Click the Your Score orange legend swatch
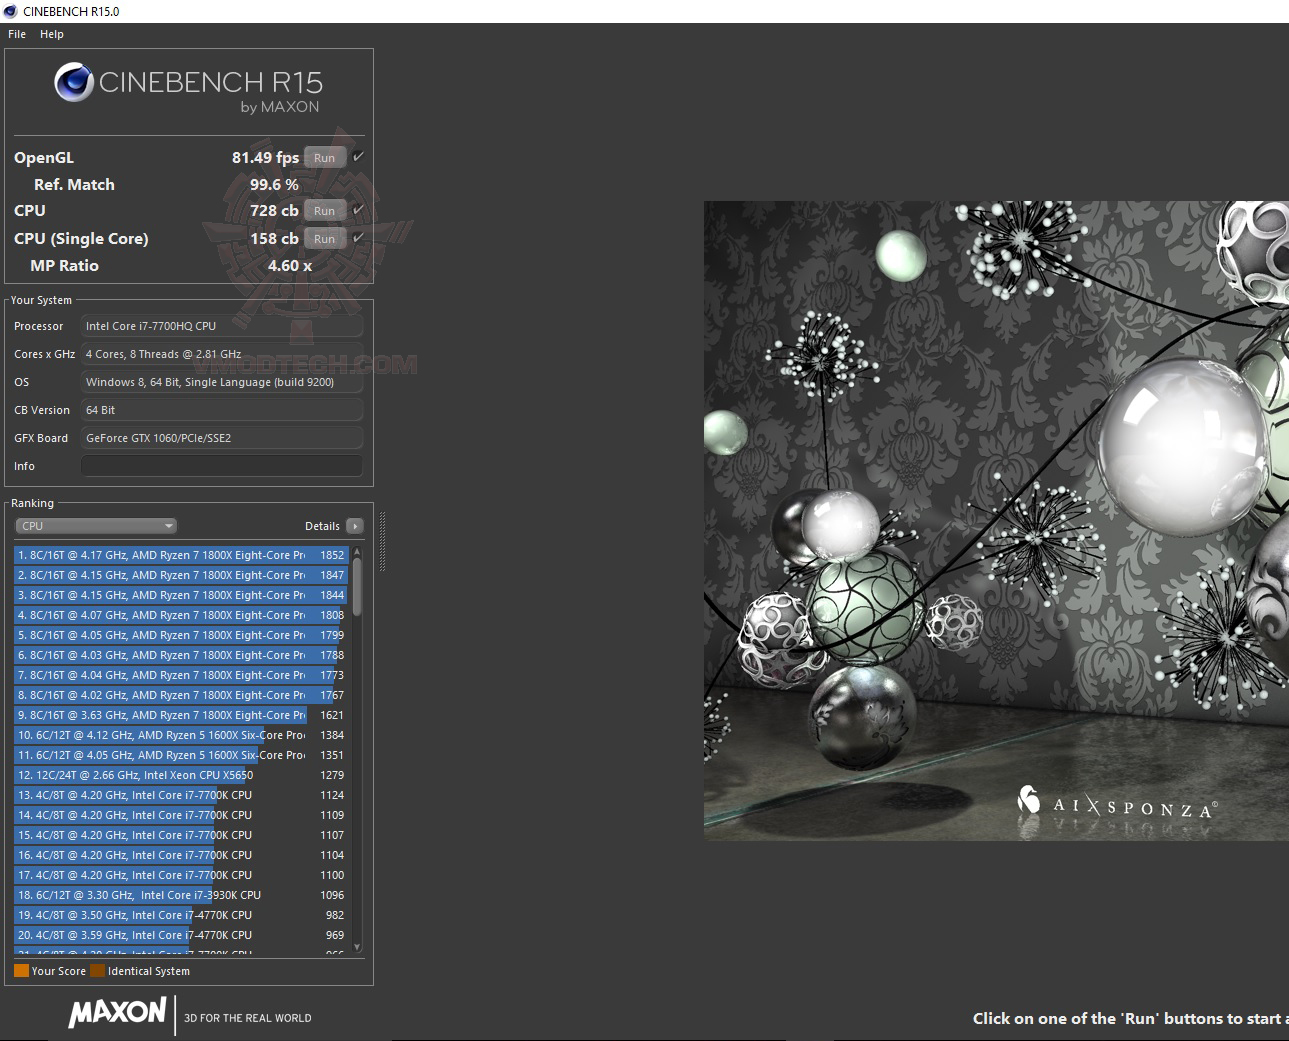The image size is (1289, 1041). point(21,971)
